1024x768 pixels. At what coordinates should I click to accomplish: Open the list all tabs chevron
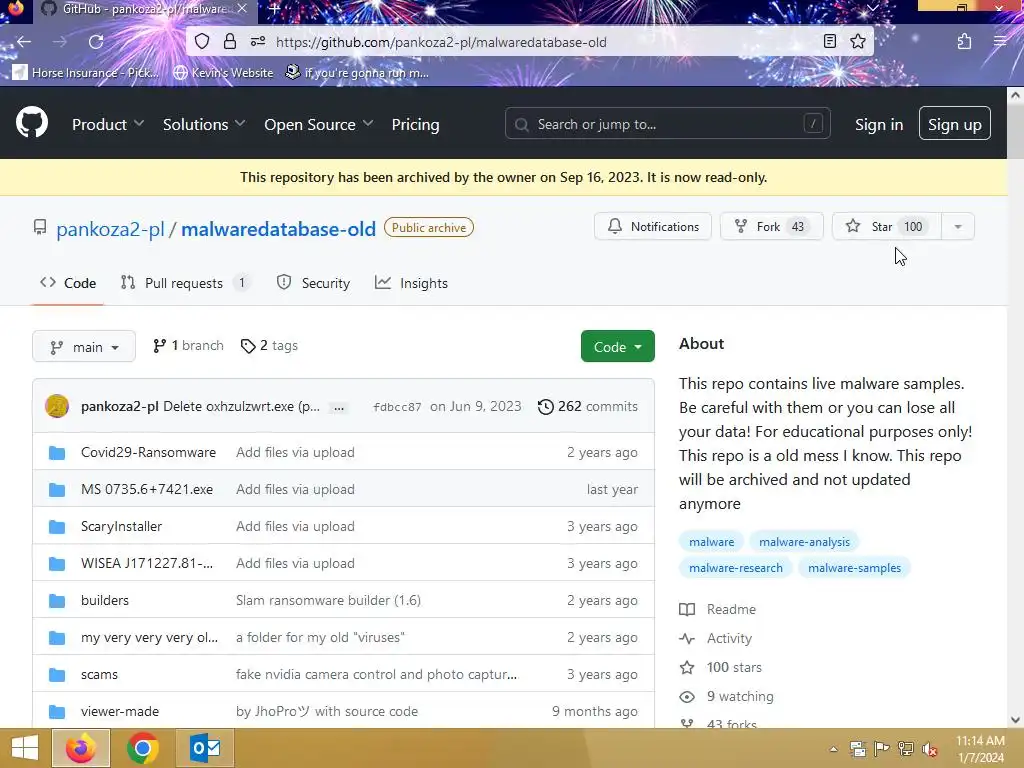[872, 8]
